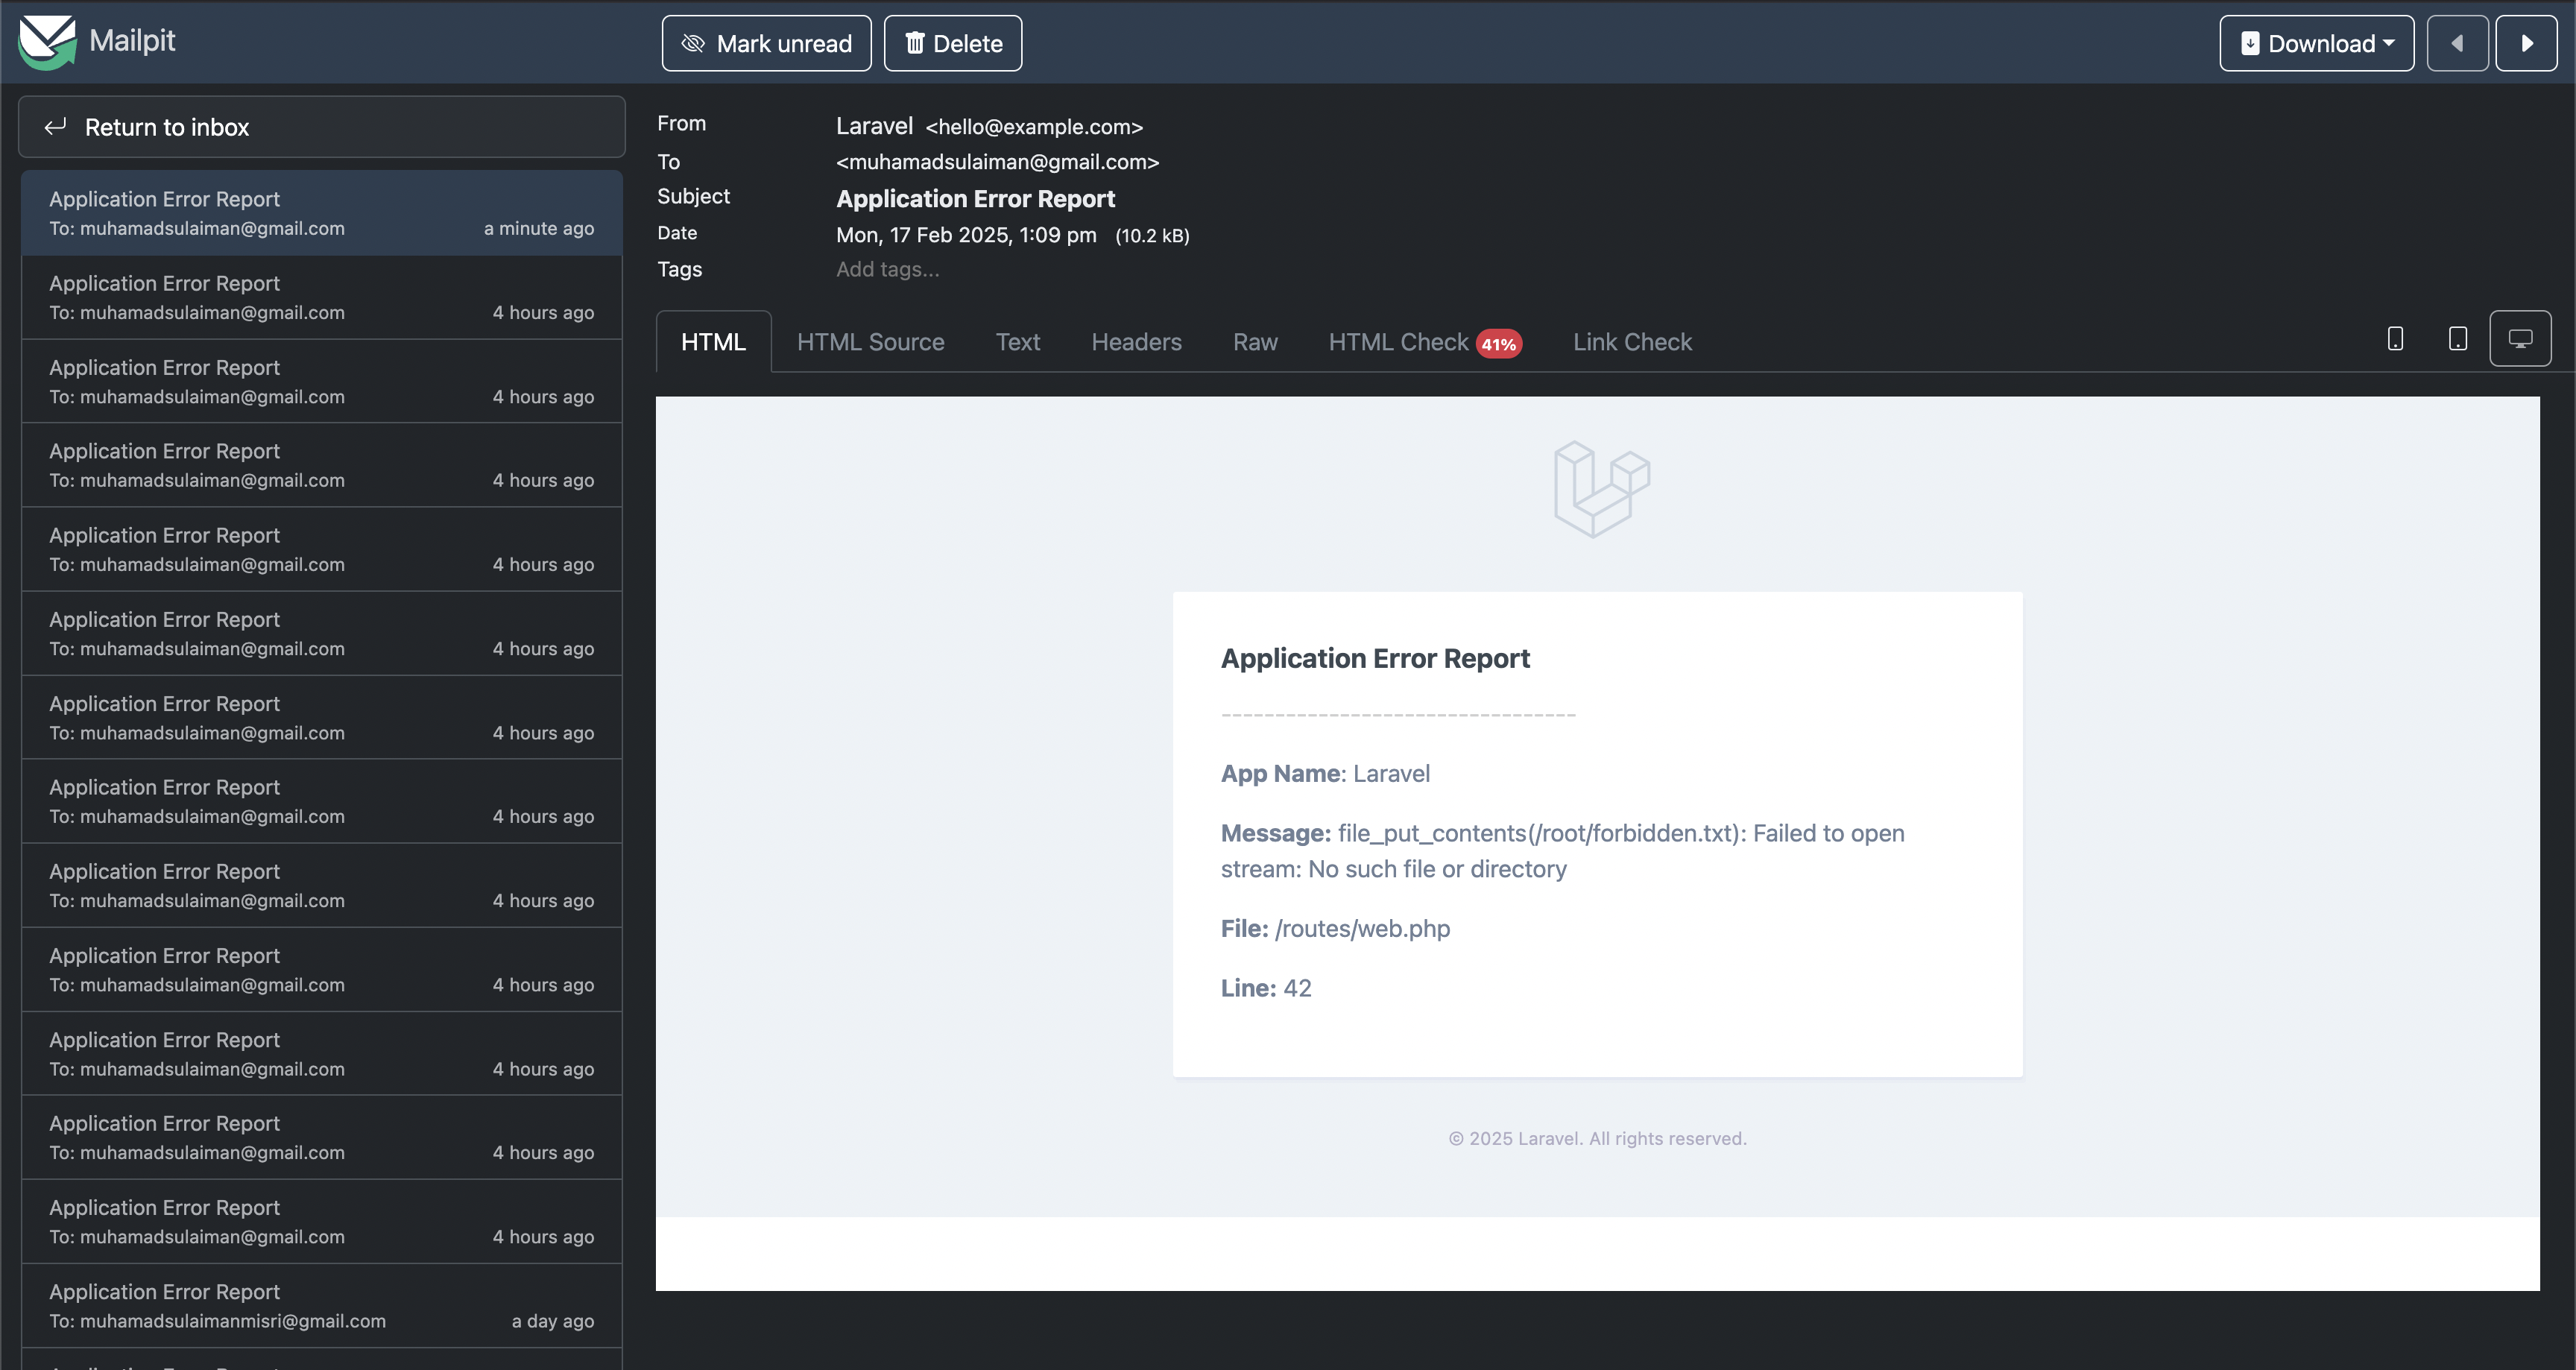Switch to the Headers tab
The height and width of the screenshot is (1370, 2576).
pyautogui.click(x=1136, y=342)
